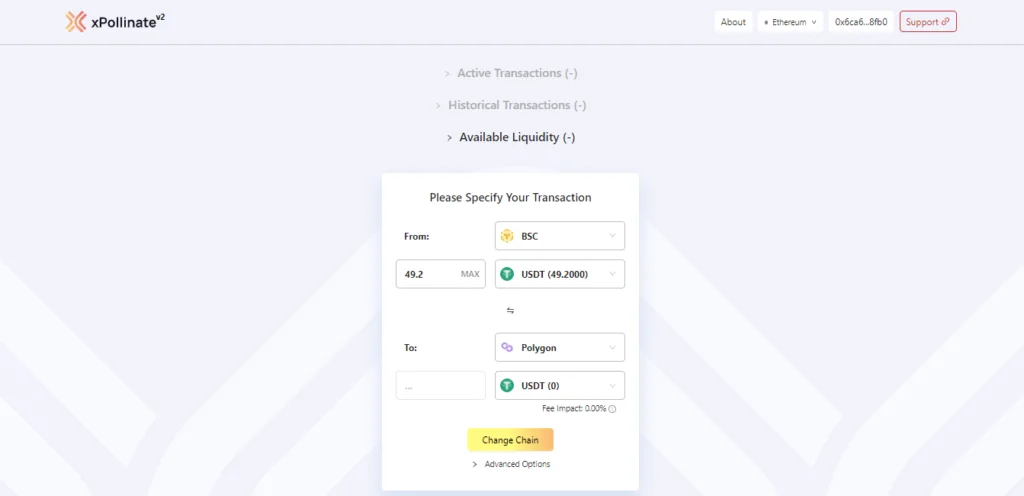Open the USDT (49.2000) token dropdown
Image resolution: width=1024 pixels, height=496 pixels.
pyautogui.click(x=560, y=274)
